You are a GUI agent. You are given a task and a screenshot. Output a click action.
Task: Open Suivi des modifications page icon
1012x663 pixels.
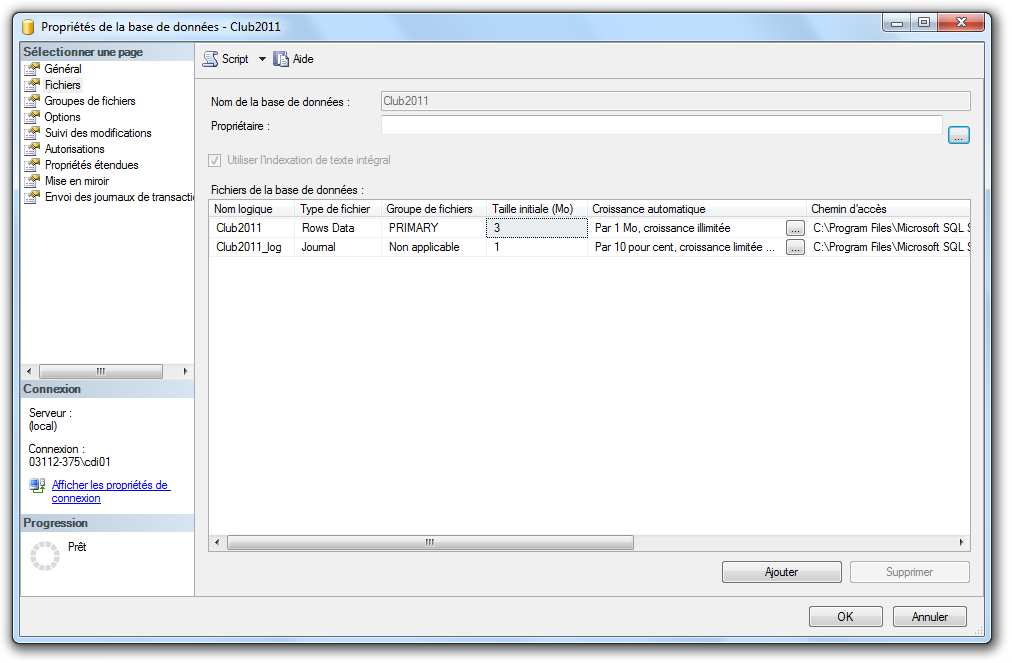[31, 133]
